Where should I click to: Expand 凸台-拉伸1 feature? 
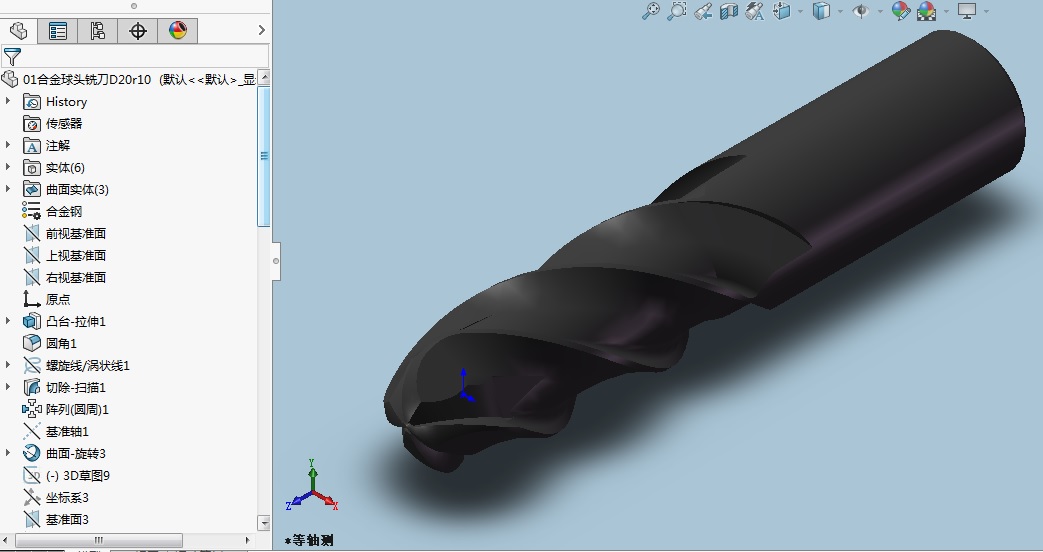pos(8,321)
